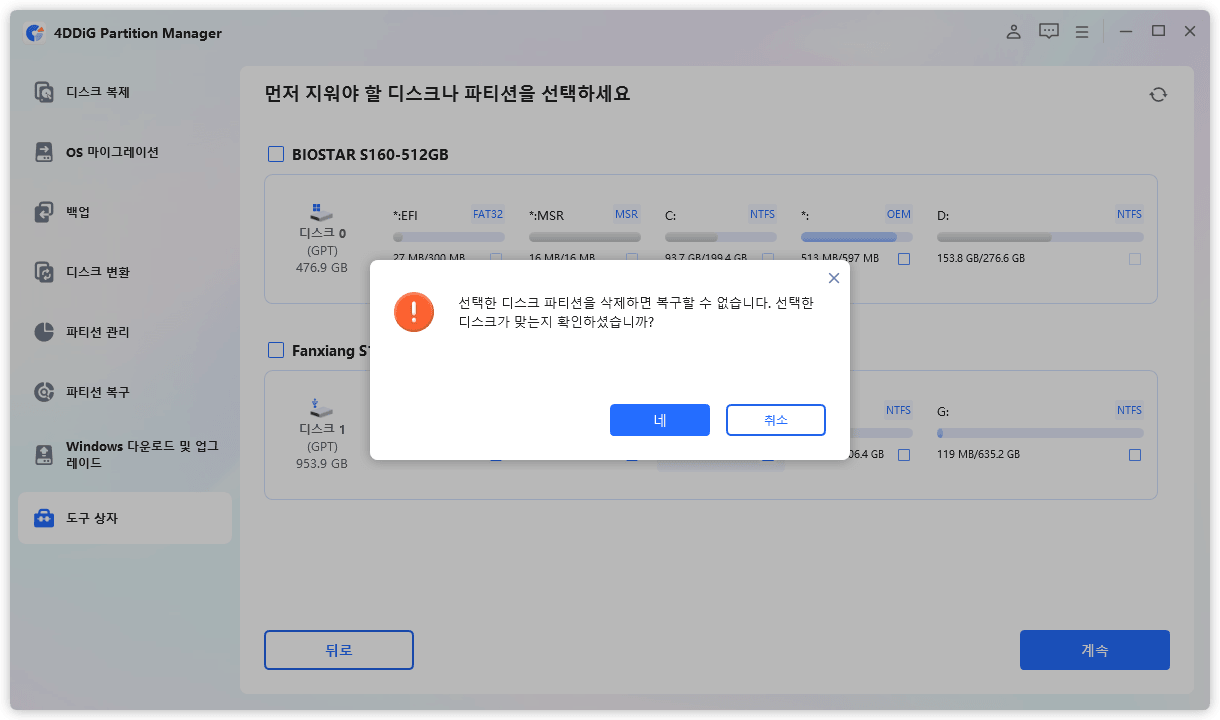Viewport: 1220px width, 720px height.
Task: Click the OEM partition type tag
Action: tap(898, 214)
